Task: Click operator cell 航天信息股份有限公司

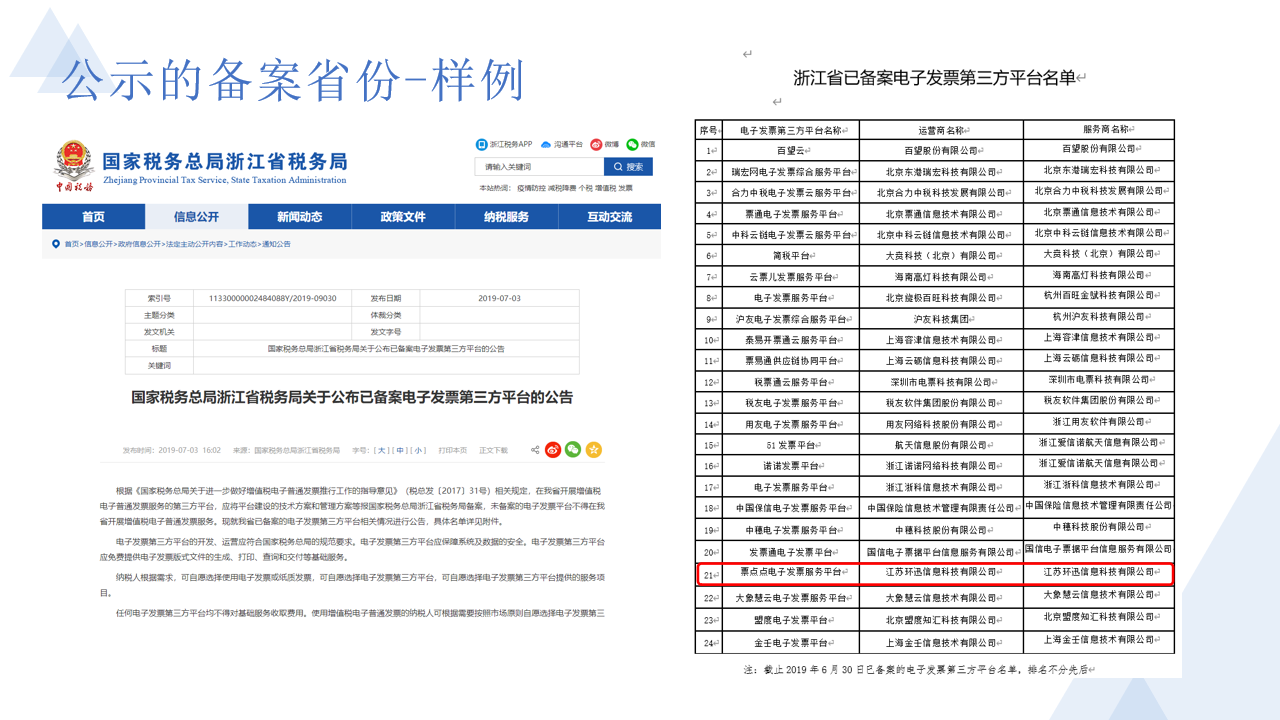Action: [941, 445]
